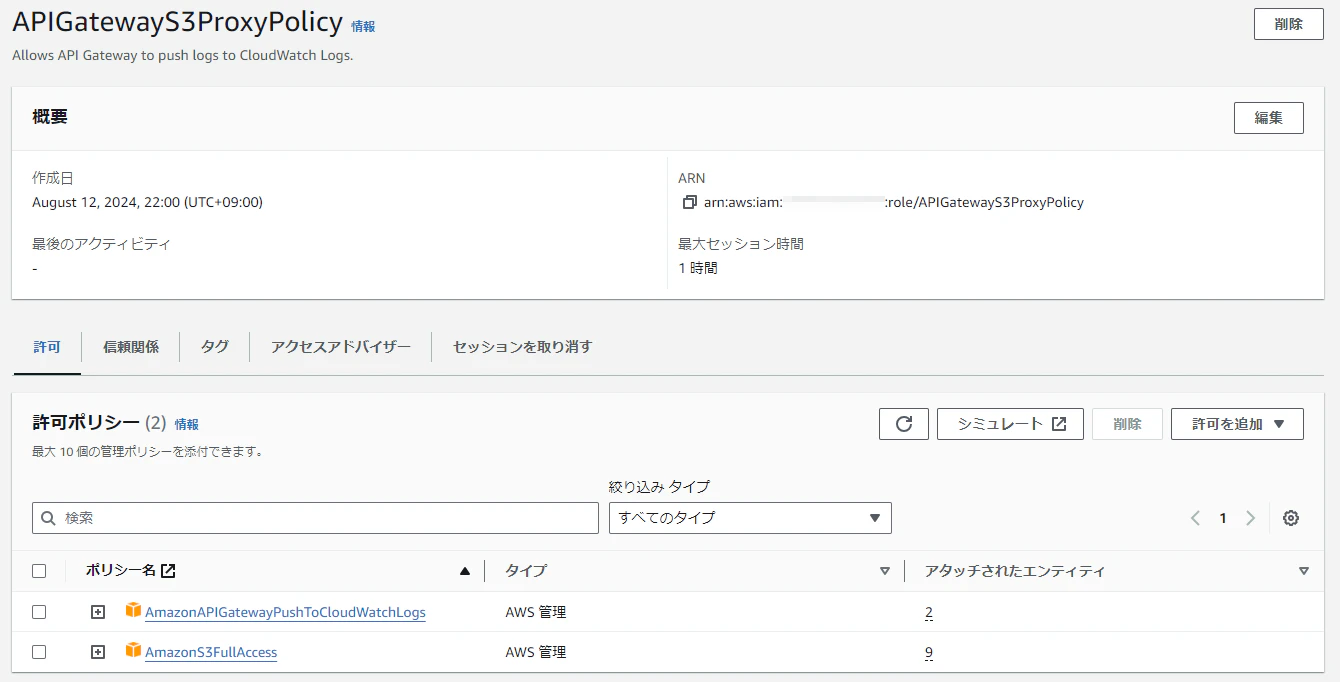Expand the AmazonAPIGatewayPushToCloudWatchLogs policy row
Screen dimensions: 1340x682
click(98, 612)
